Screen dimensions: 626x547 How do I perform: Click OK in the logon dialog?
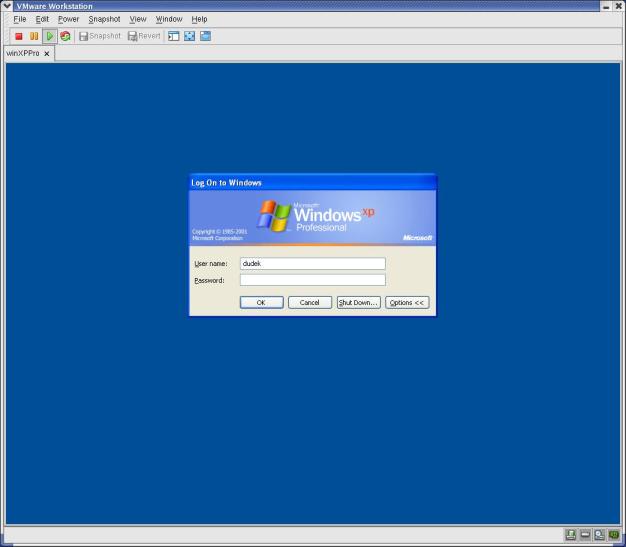[x=261, y=302]
